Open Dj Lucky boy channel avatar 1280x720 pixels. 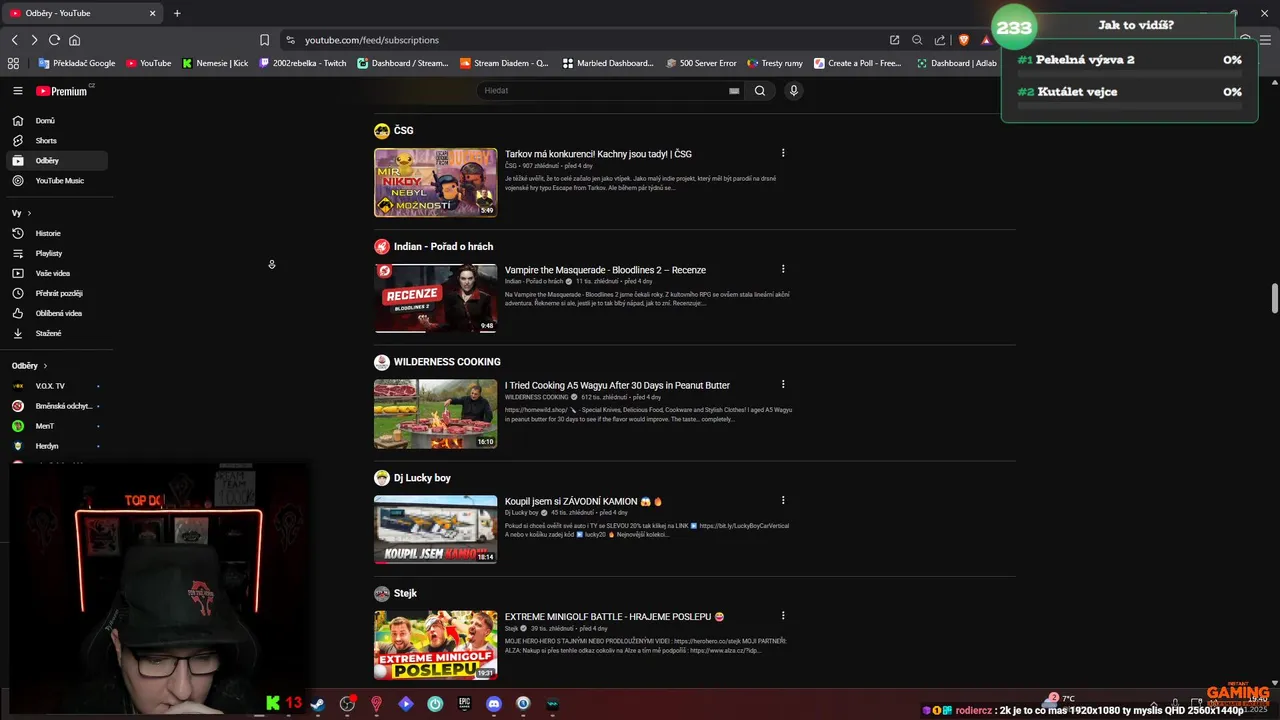[x=382, y=478]
